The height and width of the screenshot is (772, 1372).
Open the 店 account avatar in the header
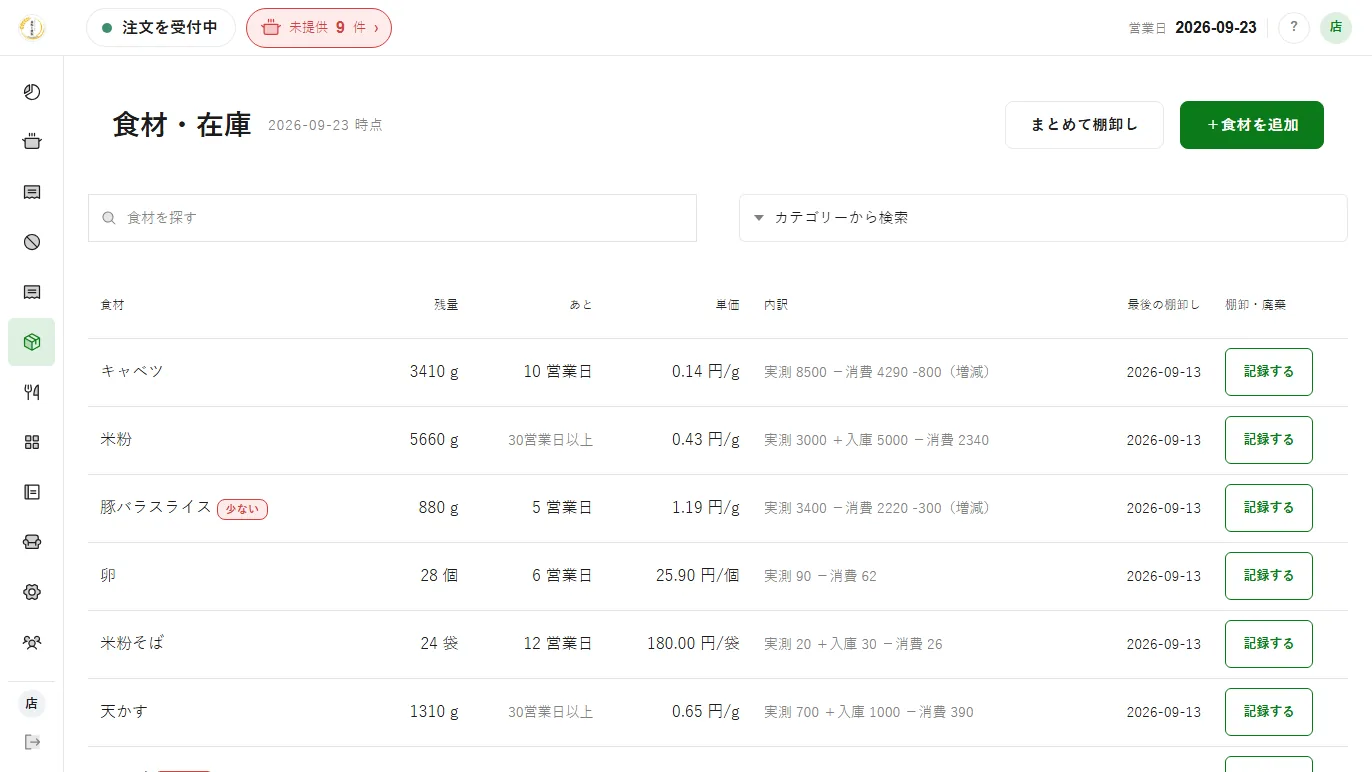tap(1336, 28)
